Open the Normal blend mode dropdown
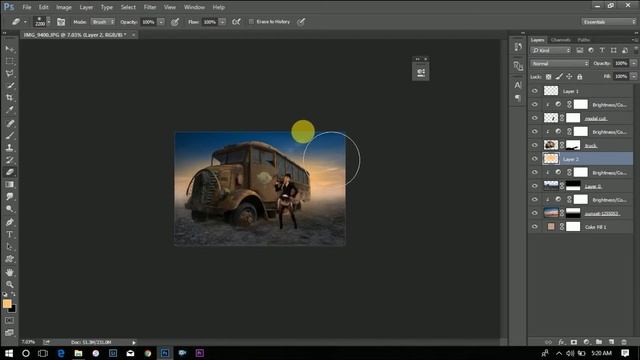Screen dimensions: 640x360 coord(560,64)
